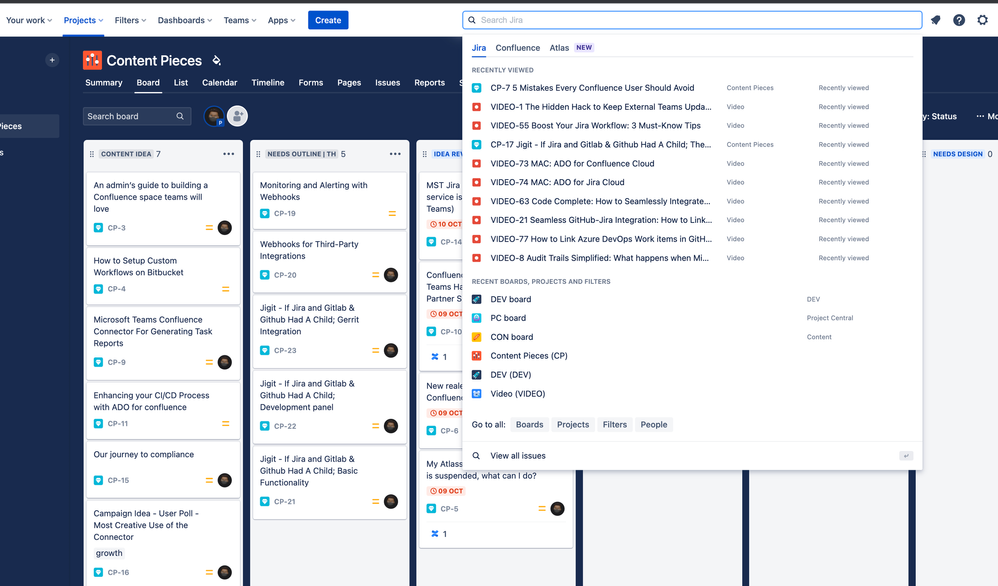
Task: Go to all People button
Action: pos(654,425)
